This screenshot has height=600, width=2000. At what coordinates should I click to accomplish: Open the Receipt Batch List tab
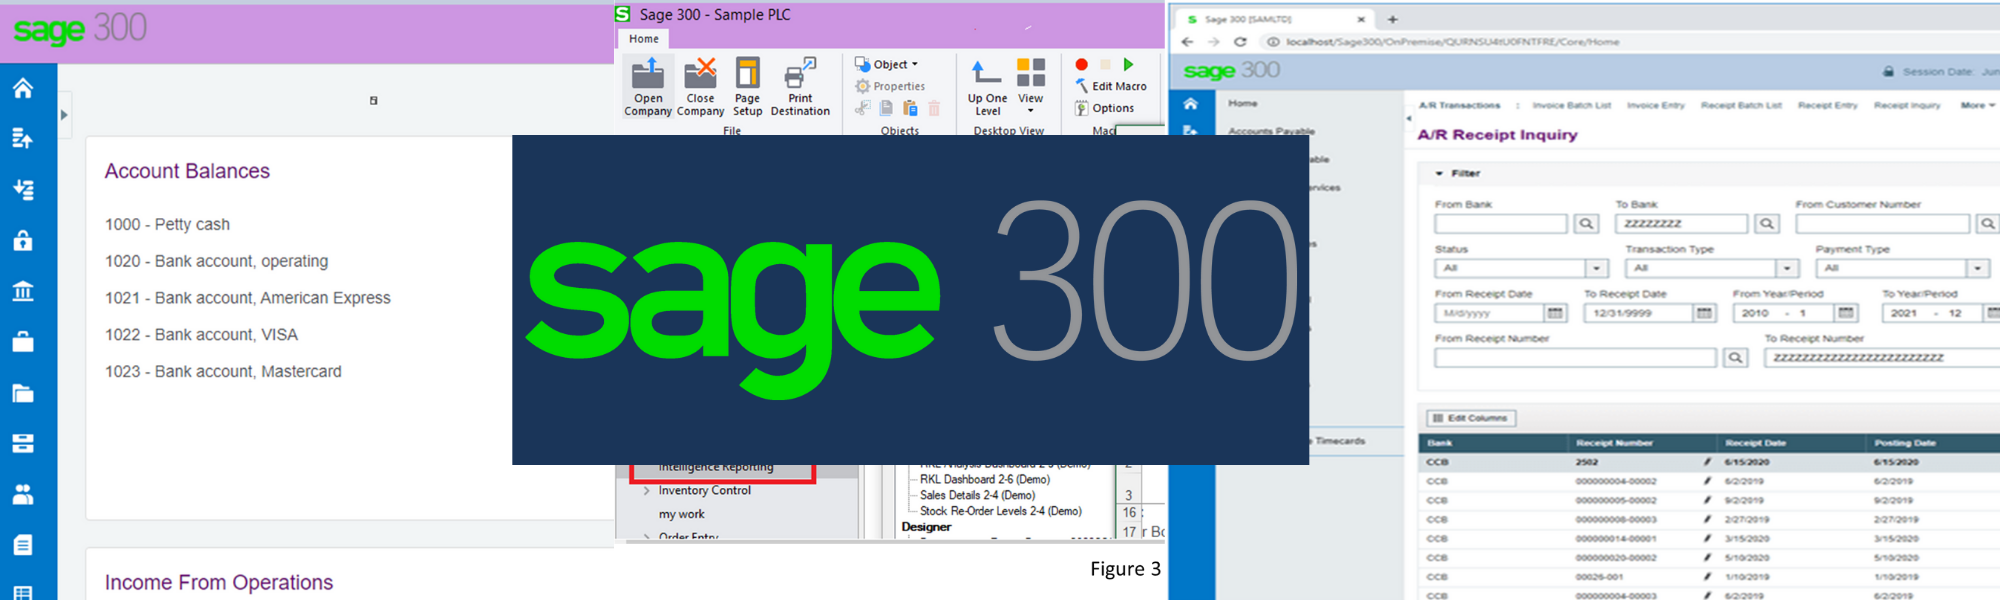click(1741, 105)
